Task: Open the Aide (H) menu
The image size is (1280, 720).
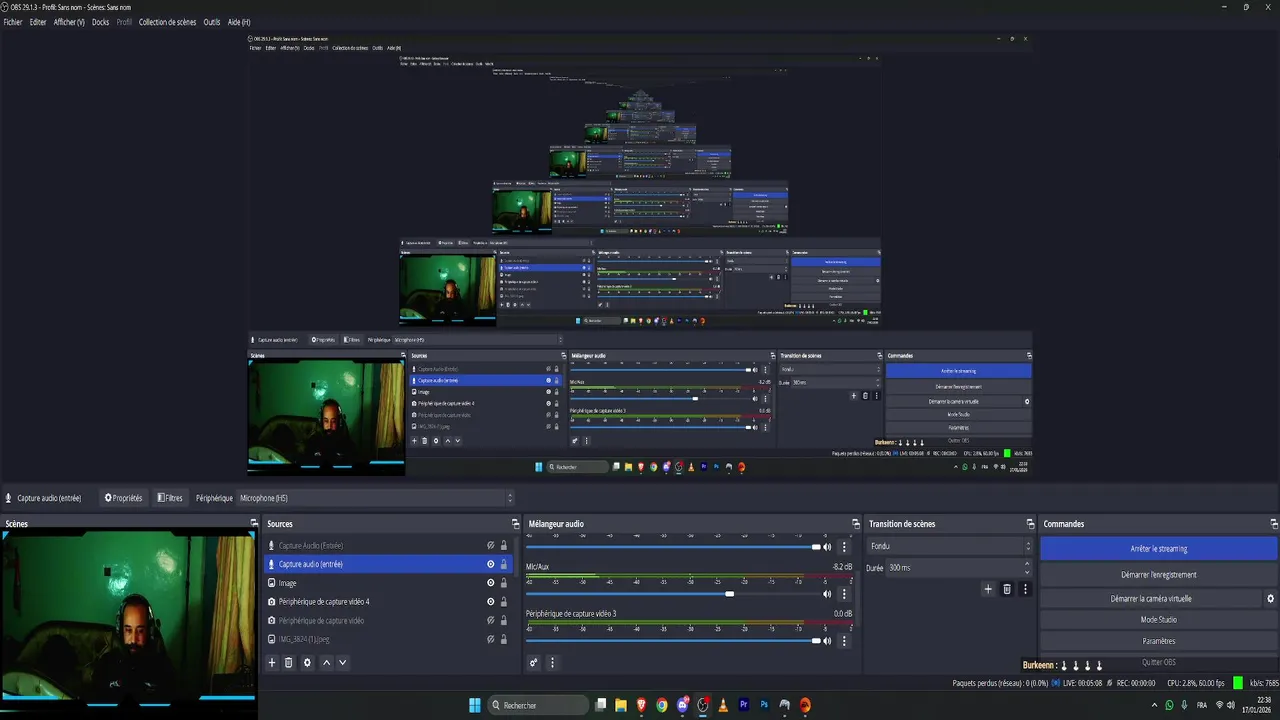Action: (239, 22)
